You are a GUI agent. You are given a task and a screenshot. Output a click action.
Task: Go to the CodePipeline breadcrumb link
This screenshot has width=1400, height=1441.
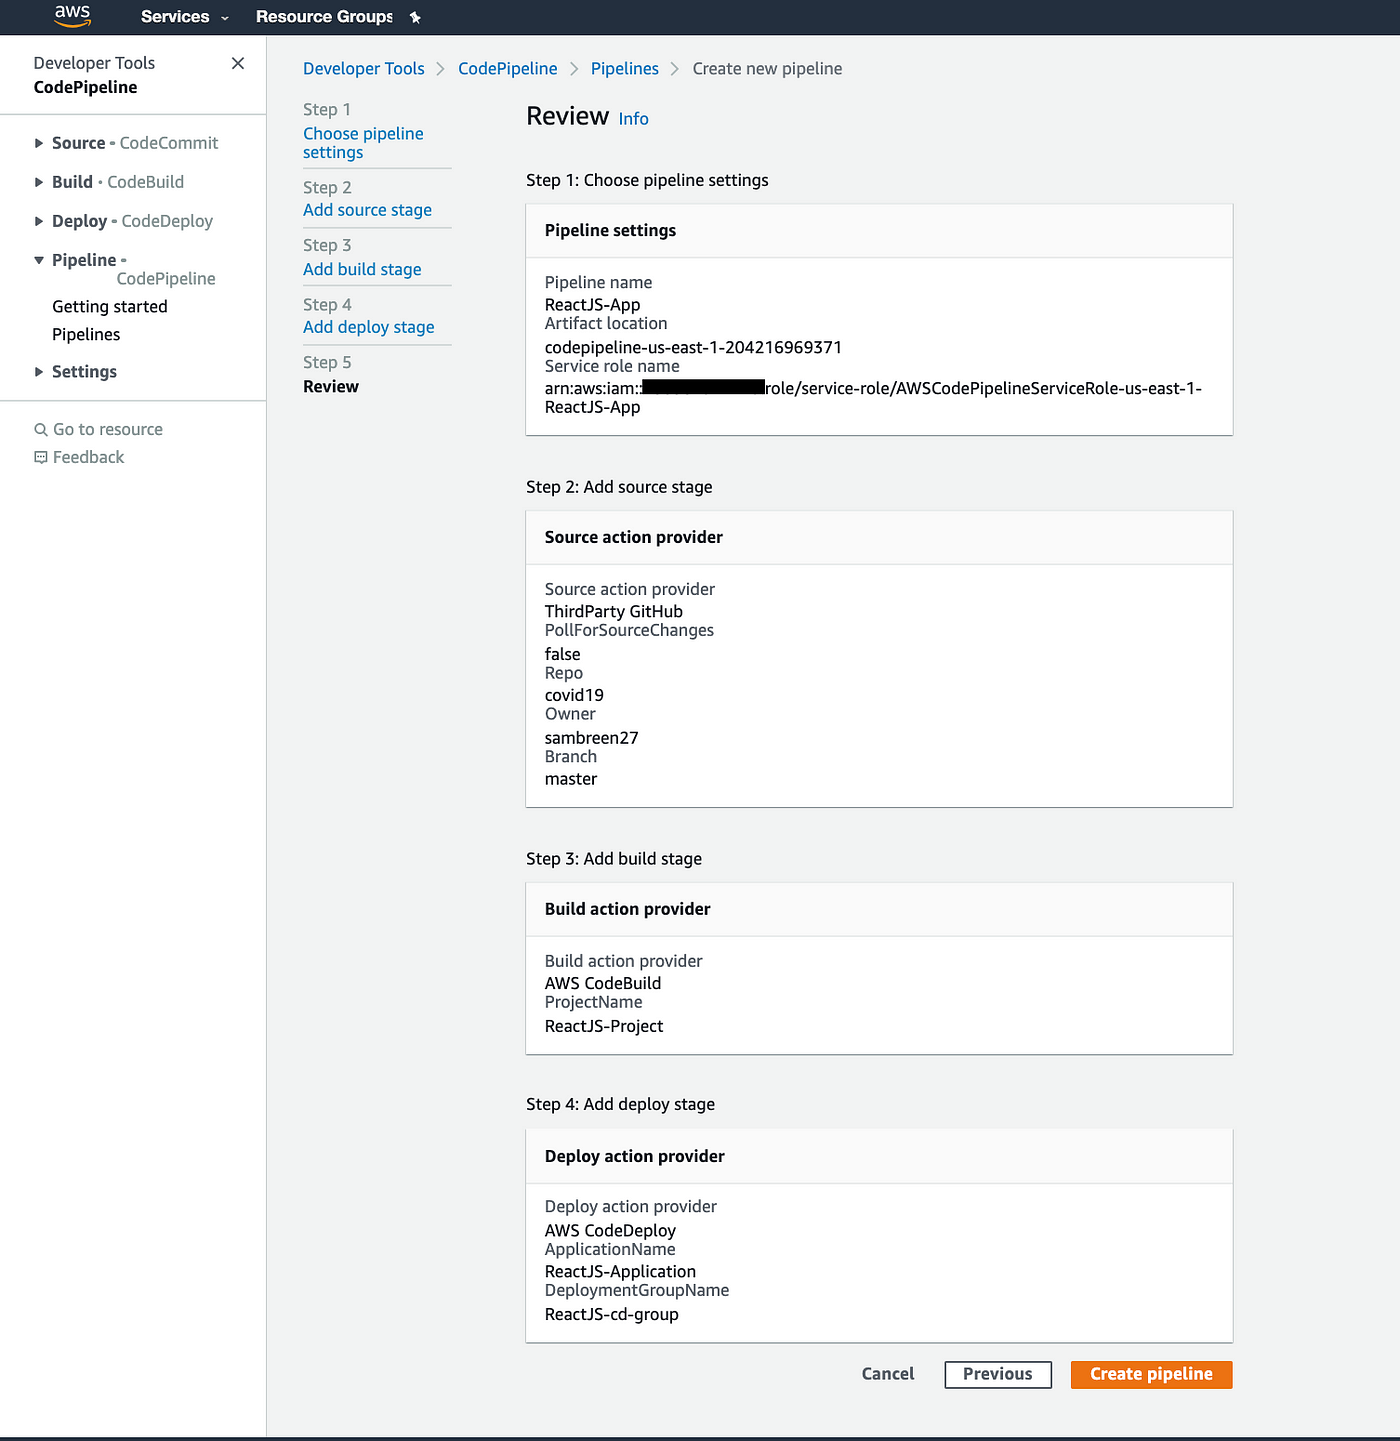click(508, 69)
